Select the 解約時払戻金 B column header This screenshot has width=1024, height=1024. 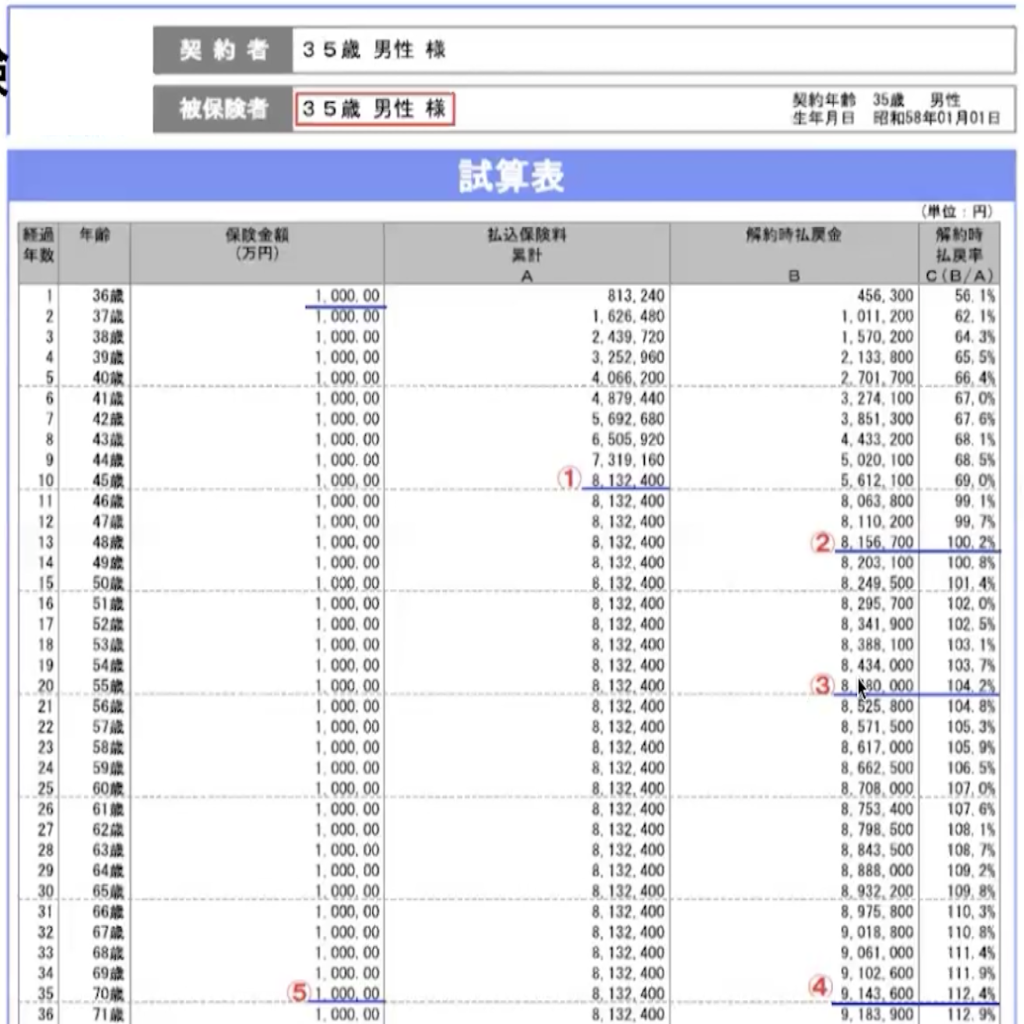(x=794, y=253)
